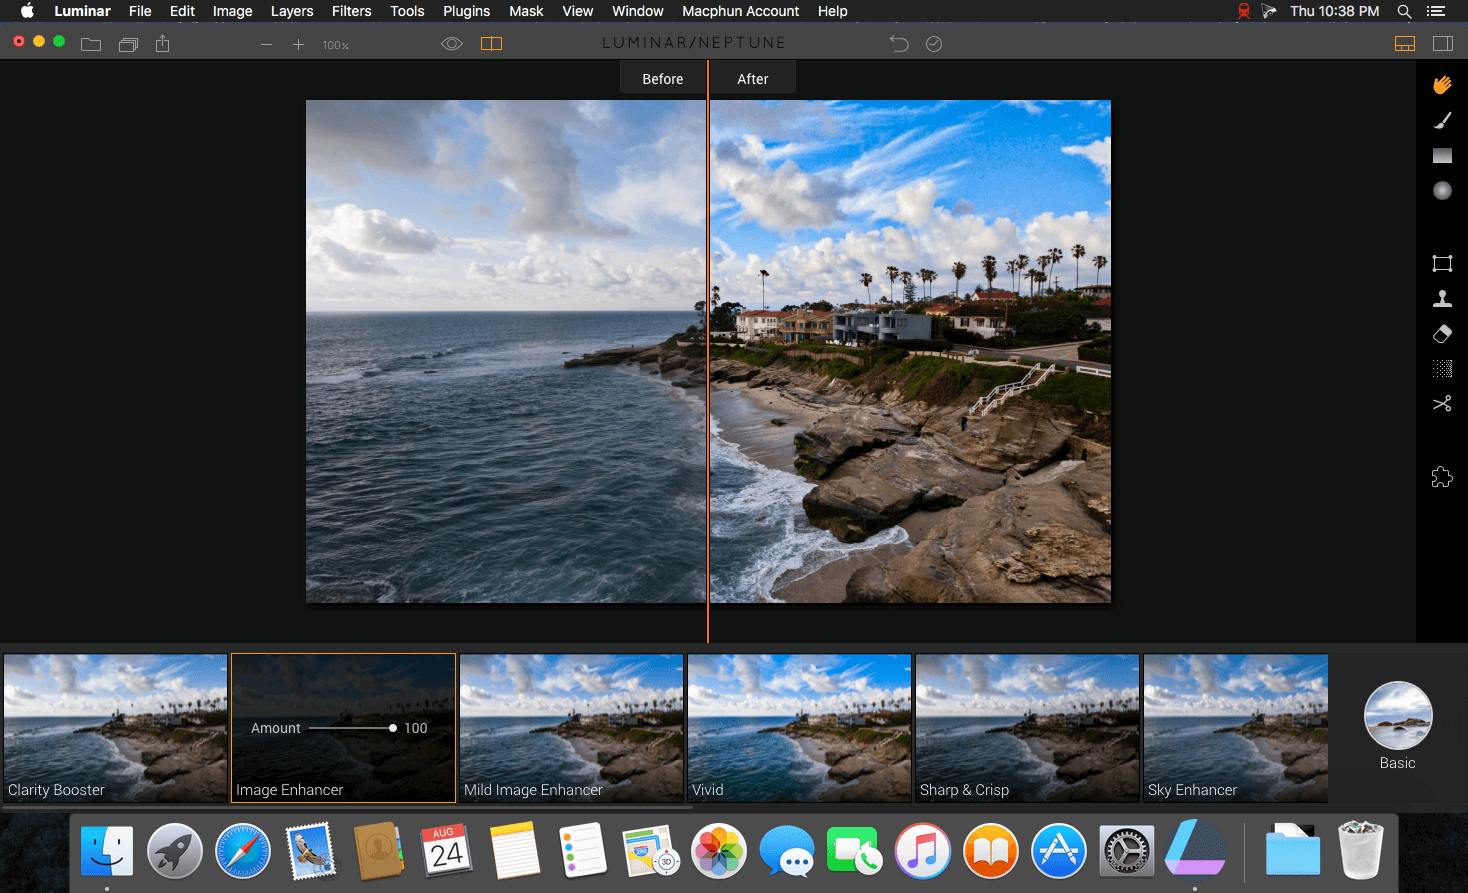
Task: Open Spotlight search in menu bar
Action: (x=1404, y=11)
